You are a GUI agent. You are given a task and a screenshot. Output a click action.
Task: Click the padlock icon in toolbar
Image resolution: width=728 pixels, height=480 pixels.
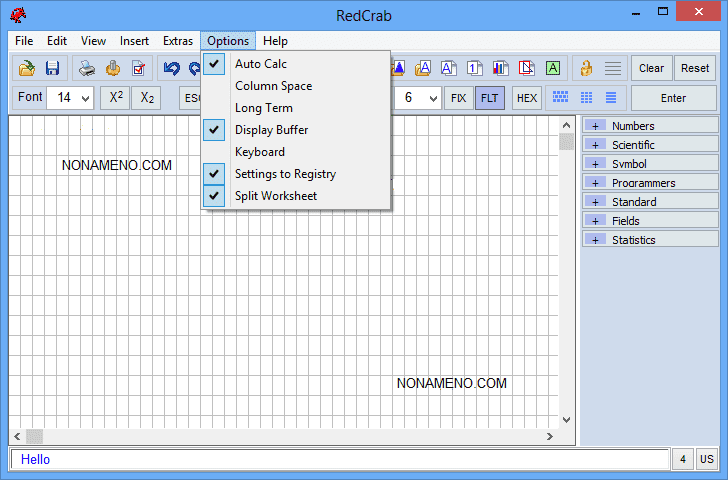pos(586,68)
